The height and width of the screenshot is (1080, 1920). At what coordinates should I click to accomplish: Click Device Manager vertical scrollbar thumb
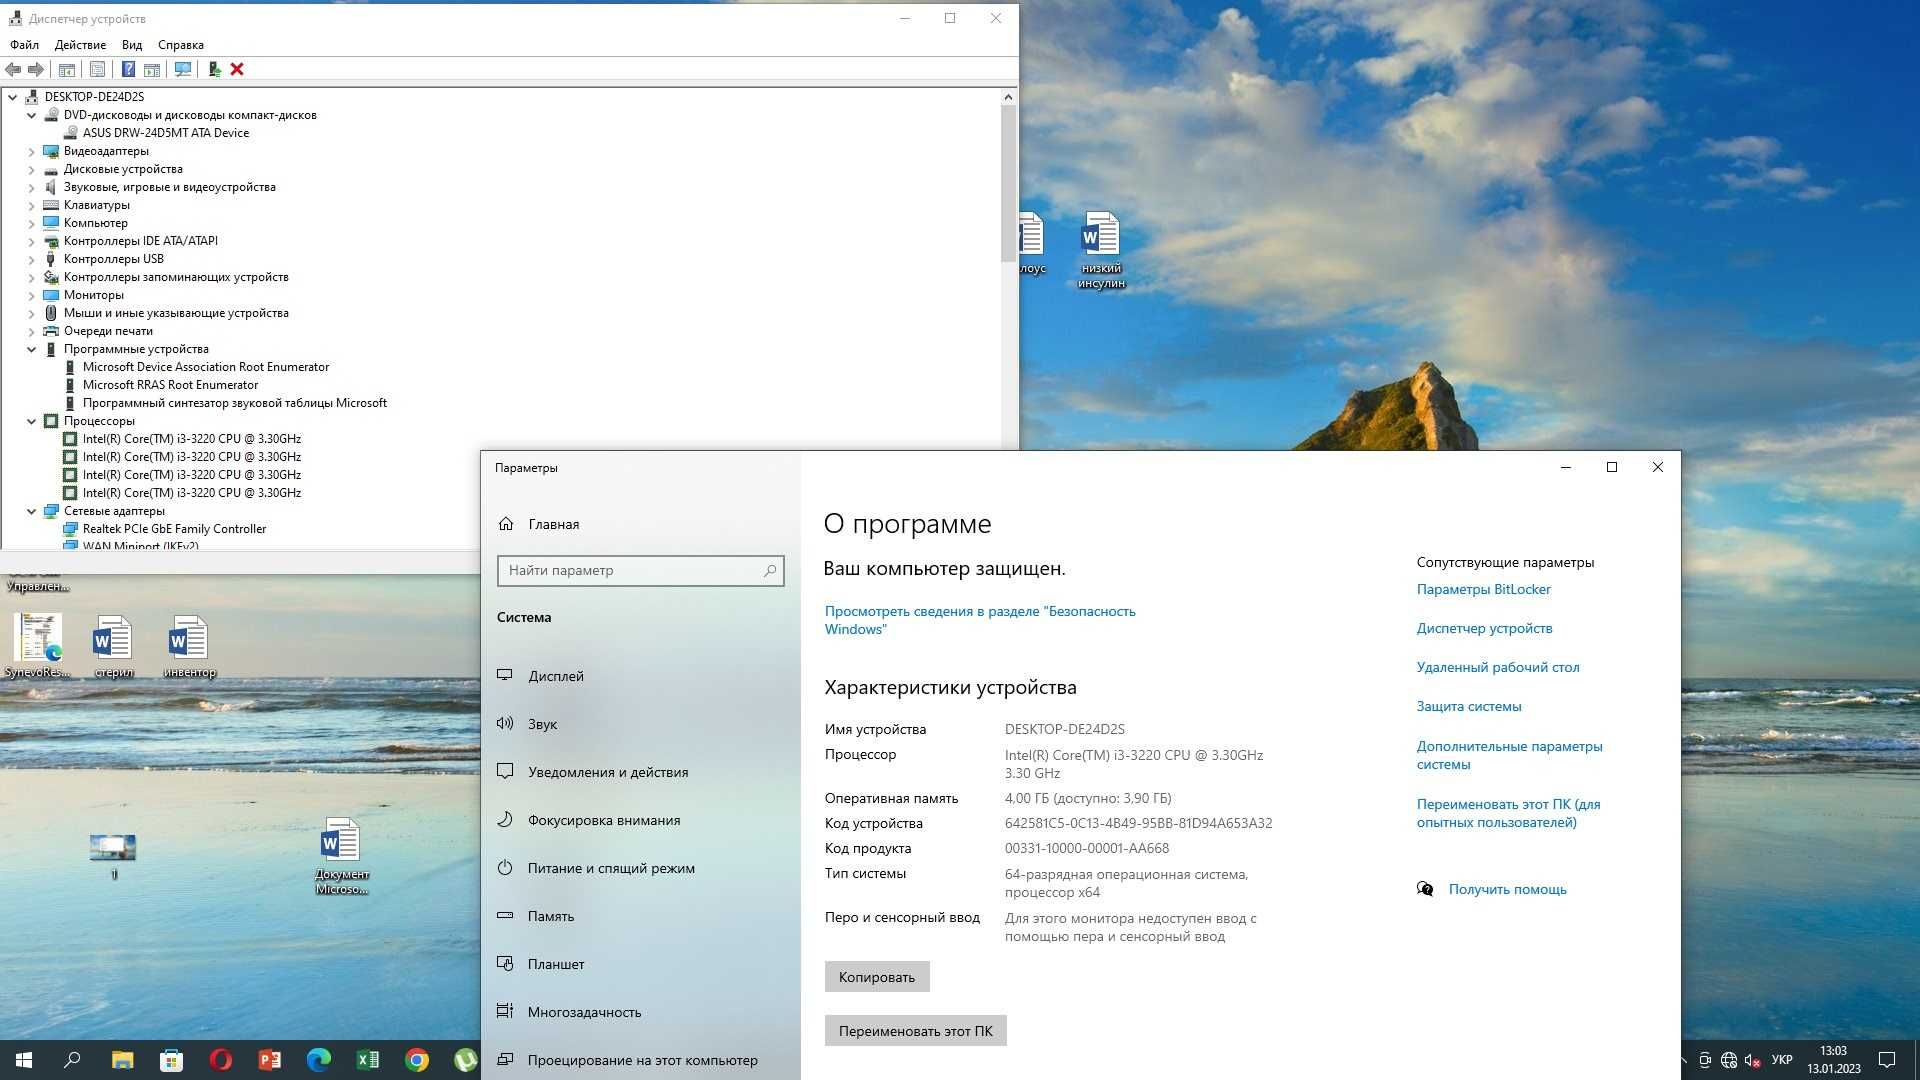[x=1008, y=183]
